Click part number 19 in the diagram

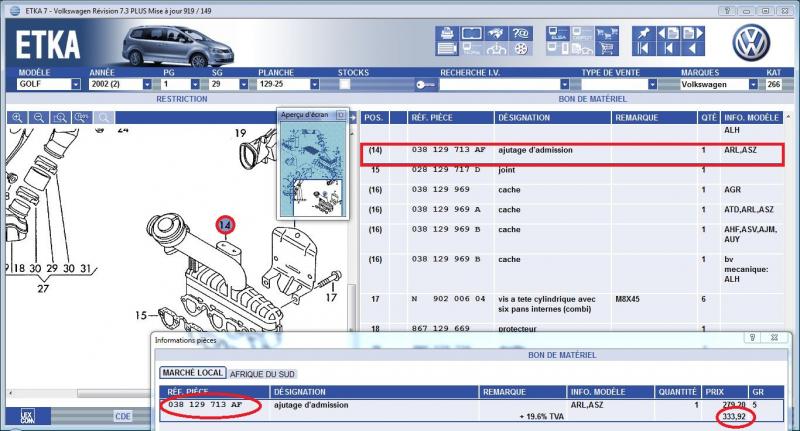pyautogui.click(x=240, y=133)
